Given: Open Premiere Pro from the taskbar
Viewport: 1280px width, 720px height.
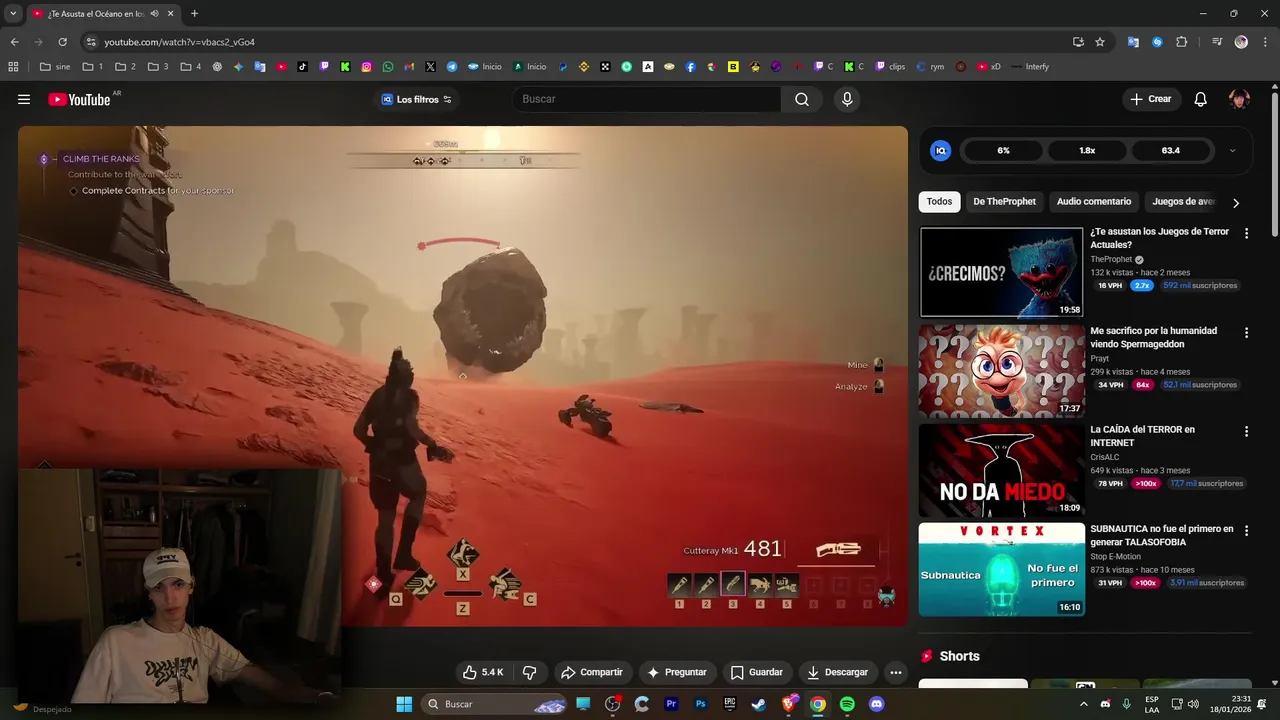Looking at the screenshot, I should (671, 704).
